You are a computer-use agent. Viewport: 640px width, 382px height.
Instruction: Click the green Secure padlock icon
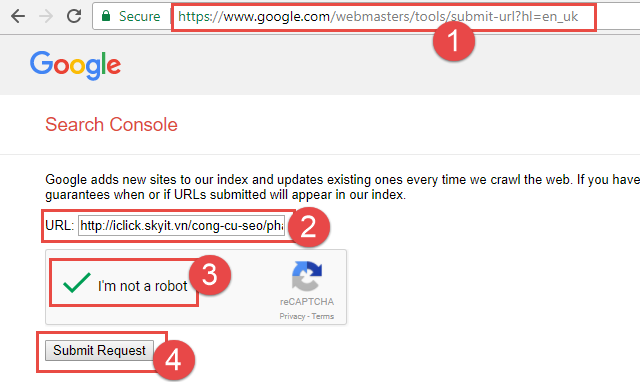tap(106, 16)
